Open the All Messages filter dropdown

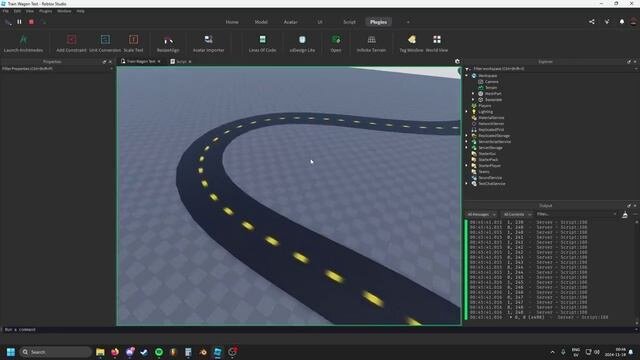point(481,214)
